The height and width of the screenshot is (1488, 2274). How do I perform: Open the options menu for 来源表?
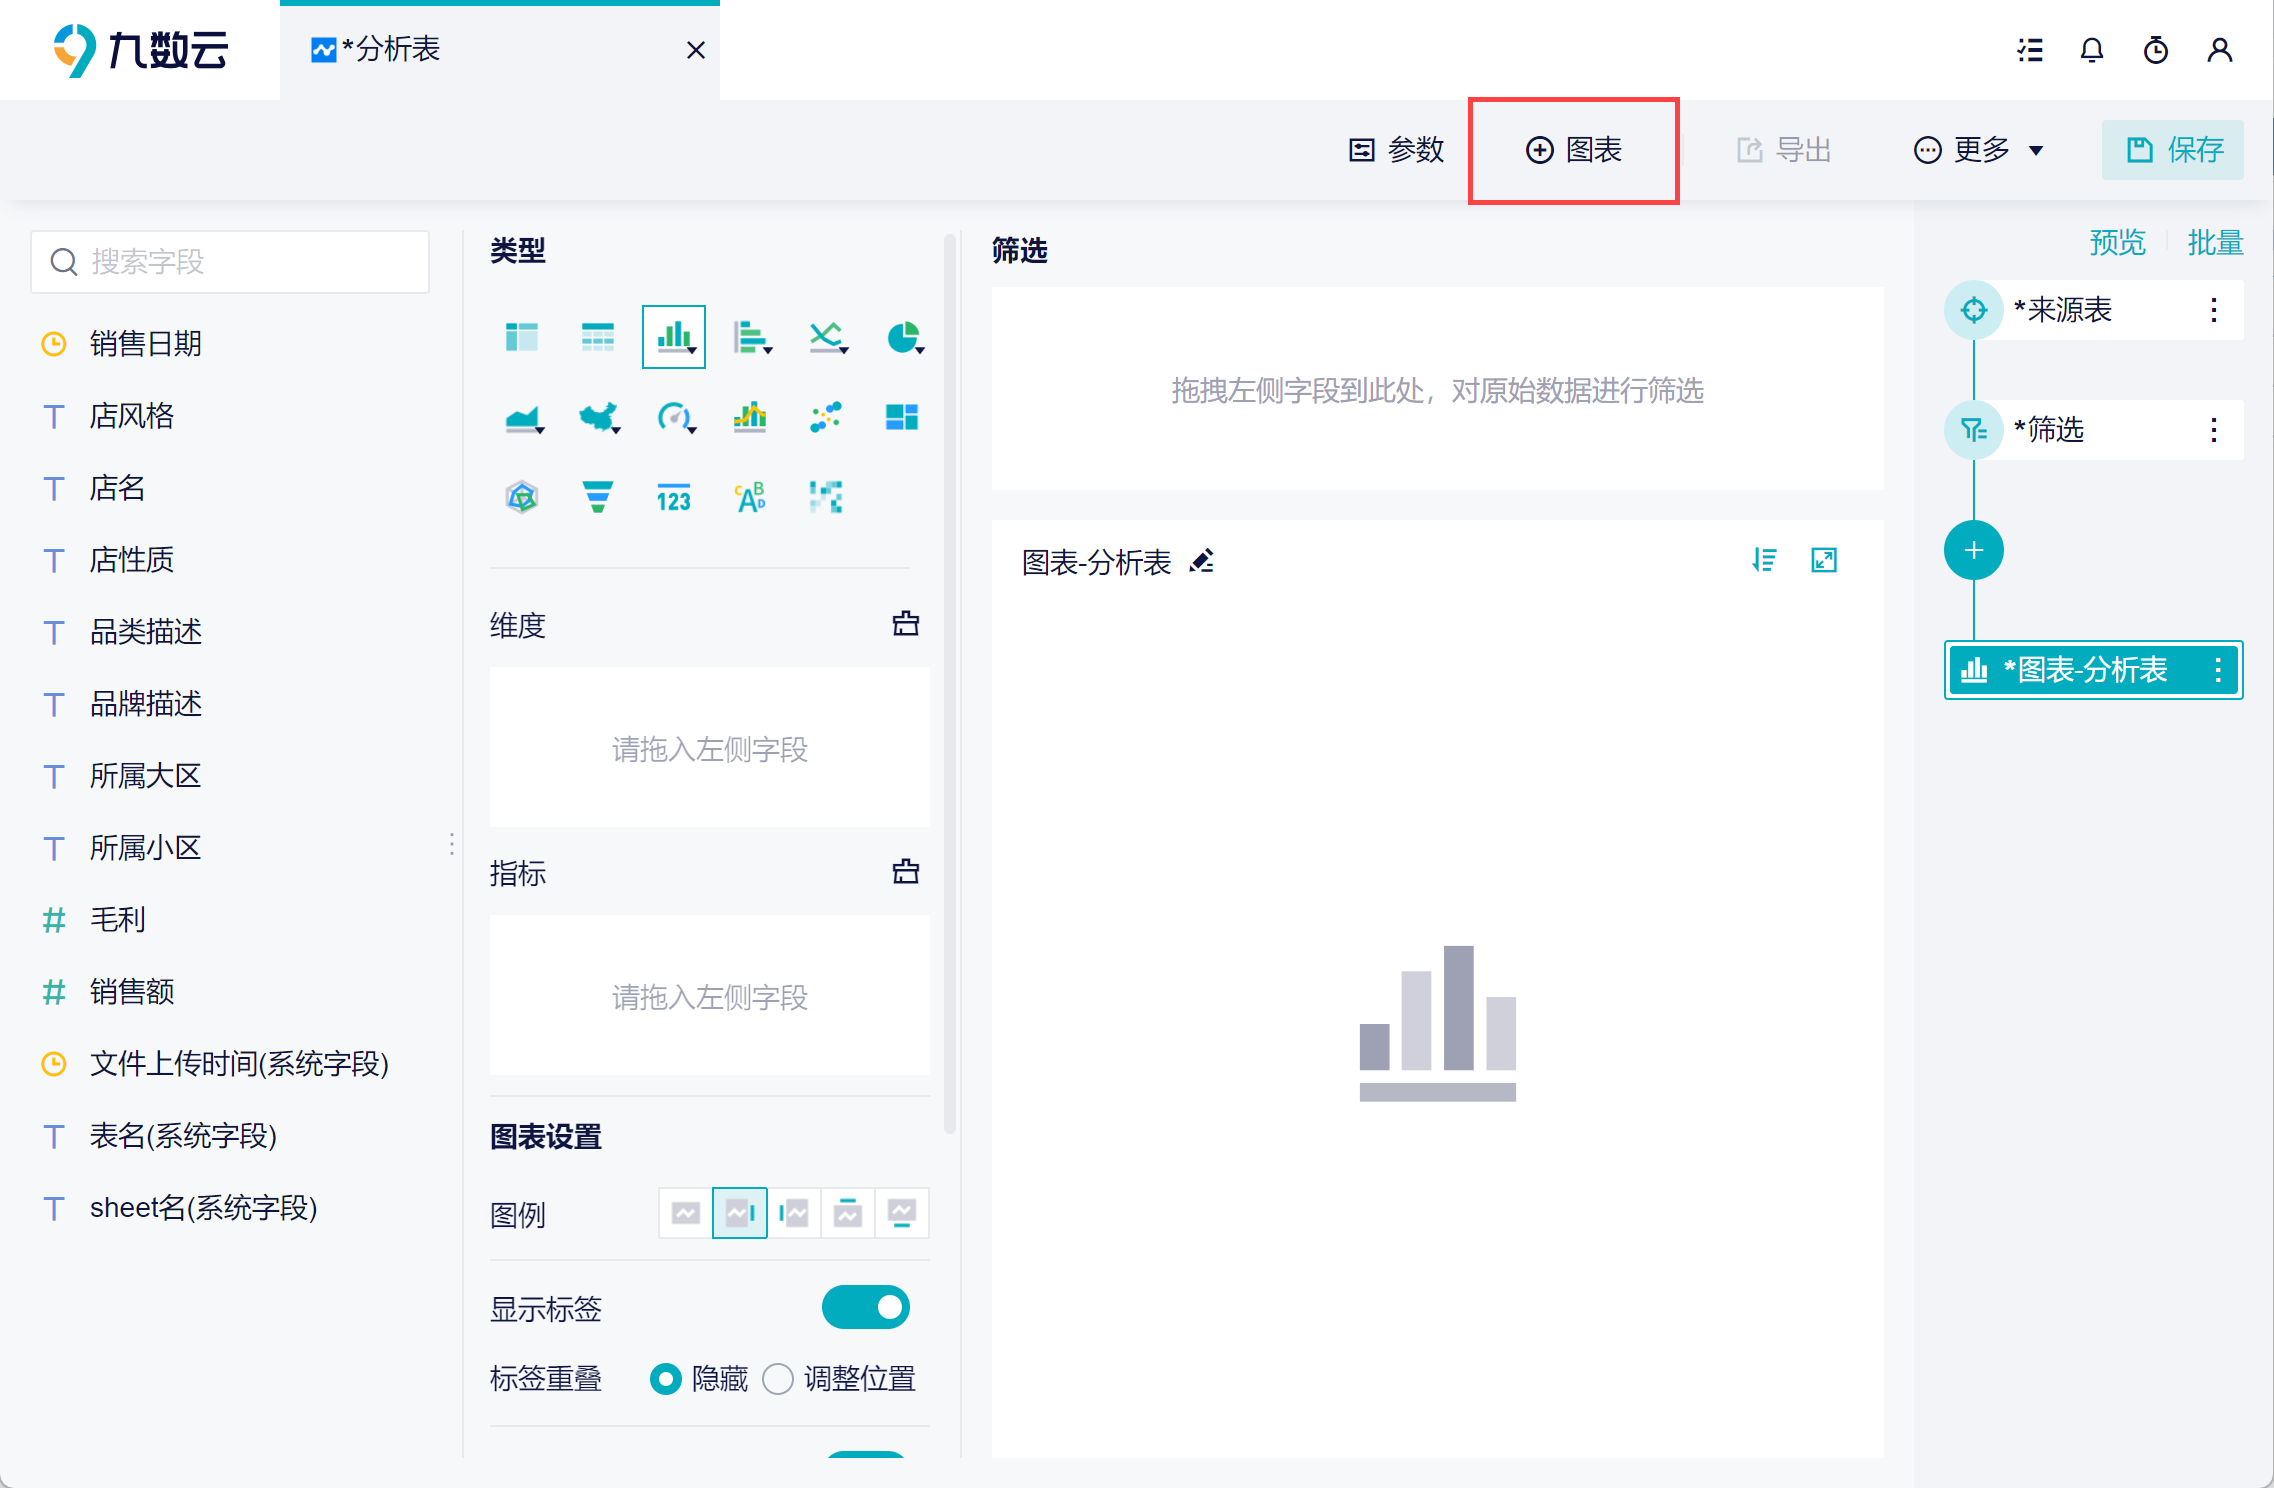pyautogui.click(x=2214, y=310)
